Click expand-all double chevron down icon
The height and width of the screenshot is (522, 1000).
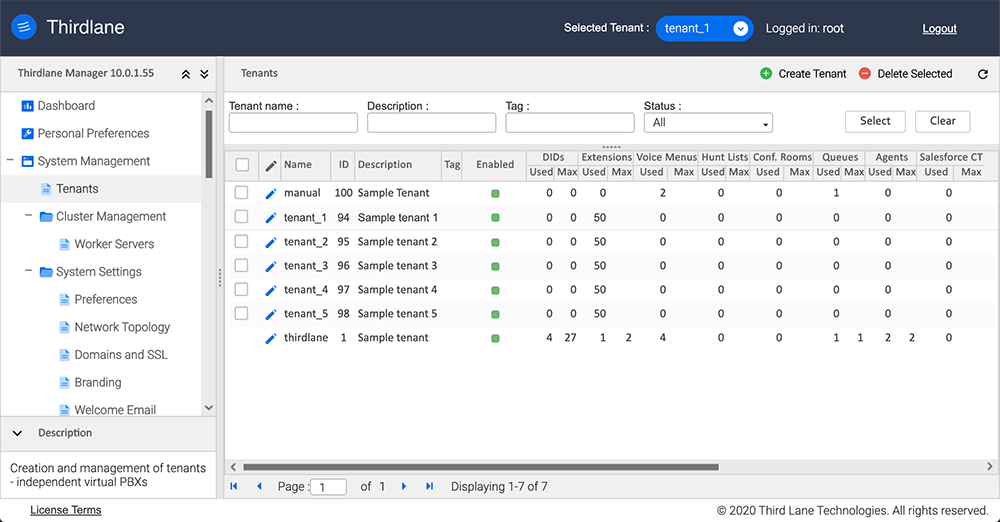pyautogui.click(x=204, y=74)
